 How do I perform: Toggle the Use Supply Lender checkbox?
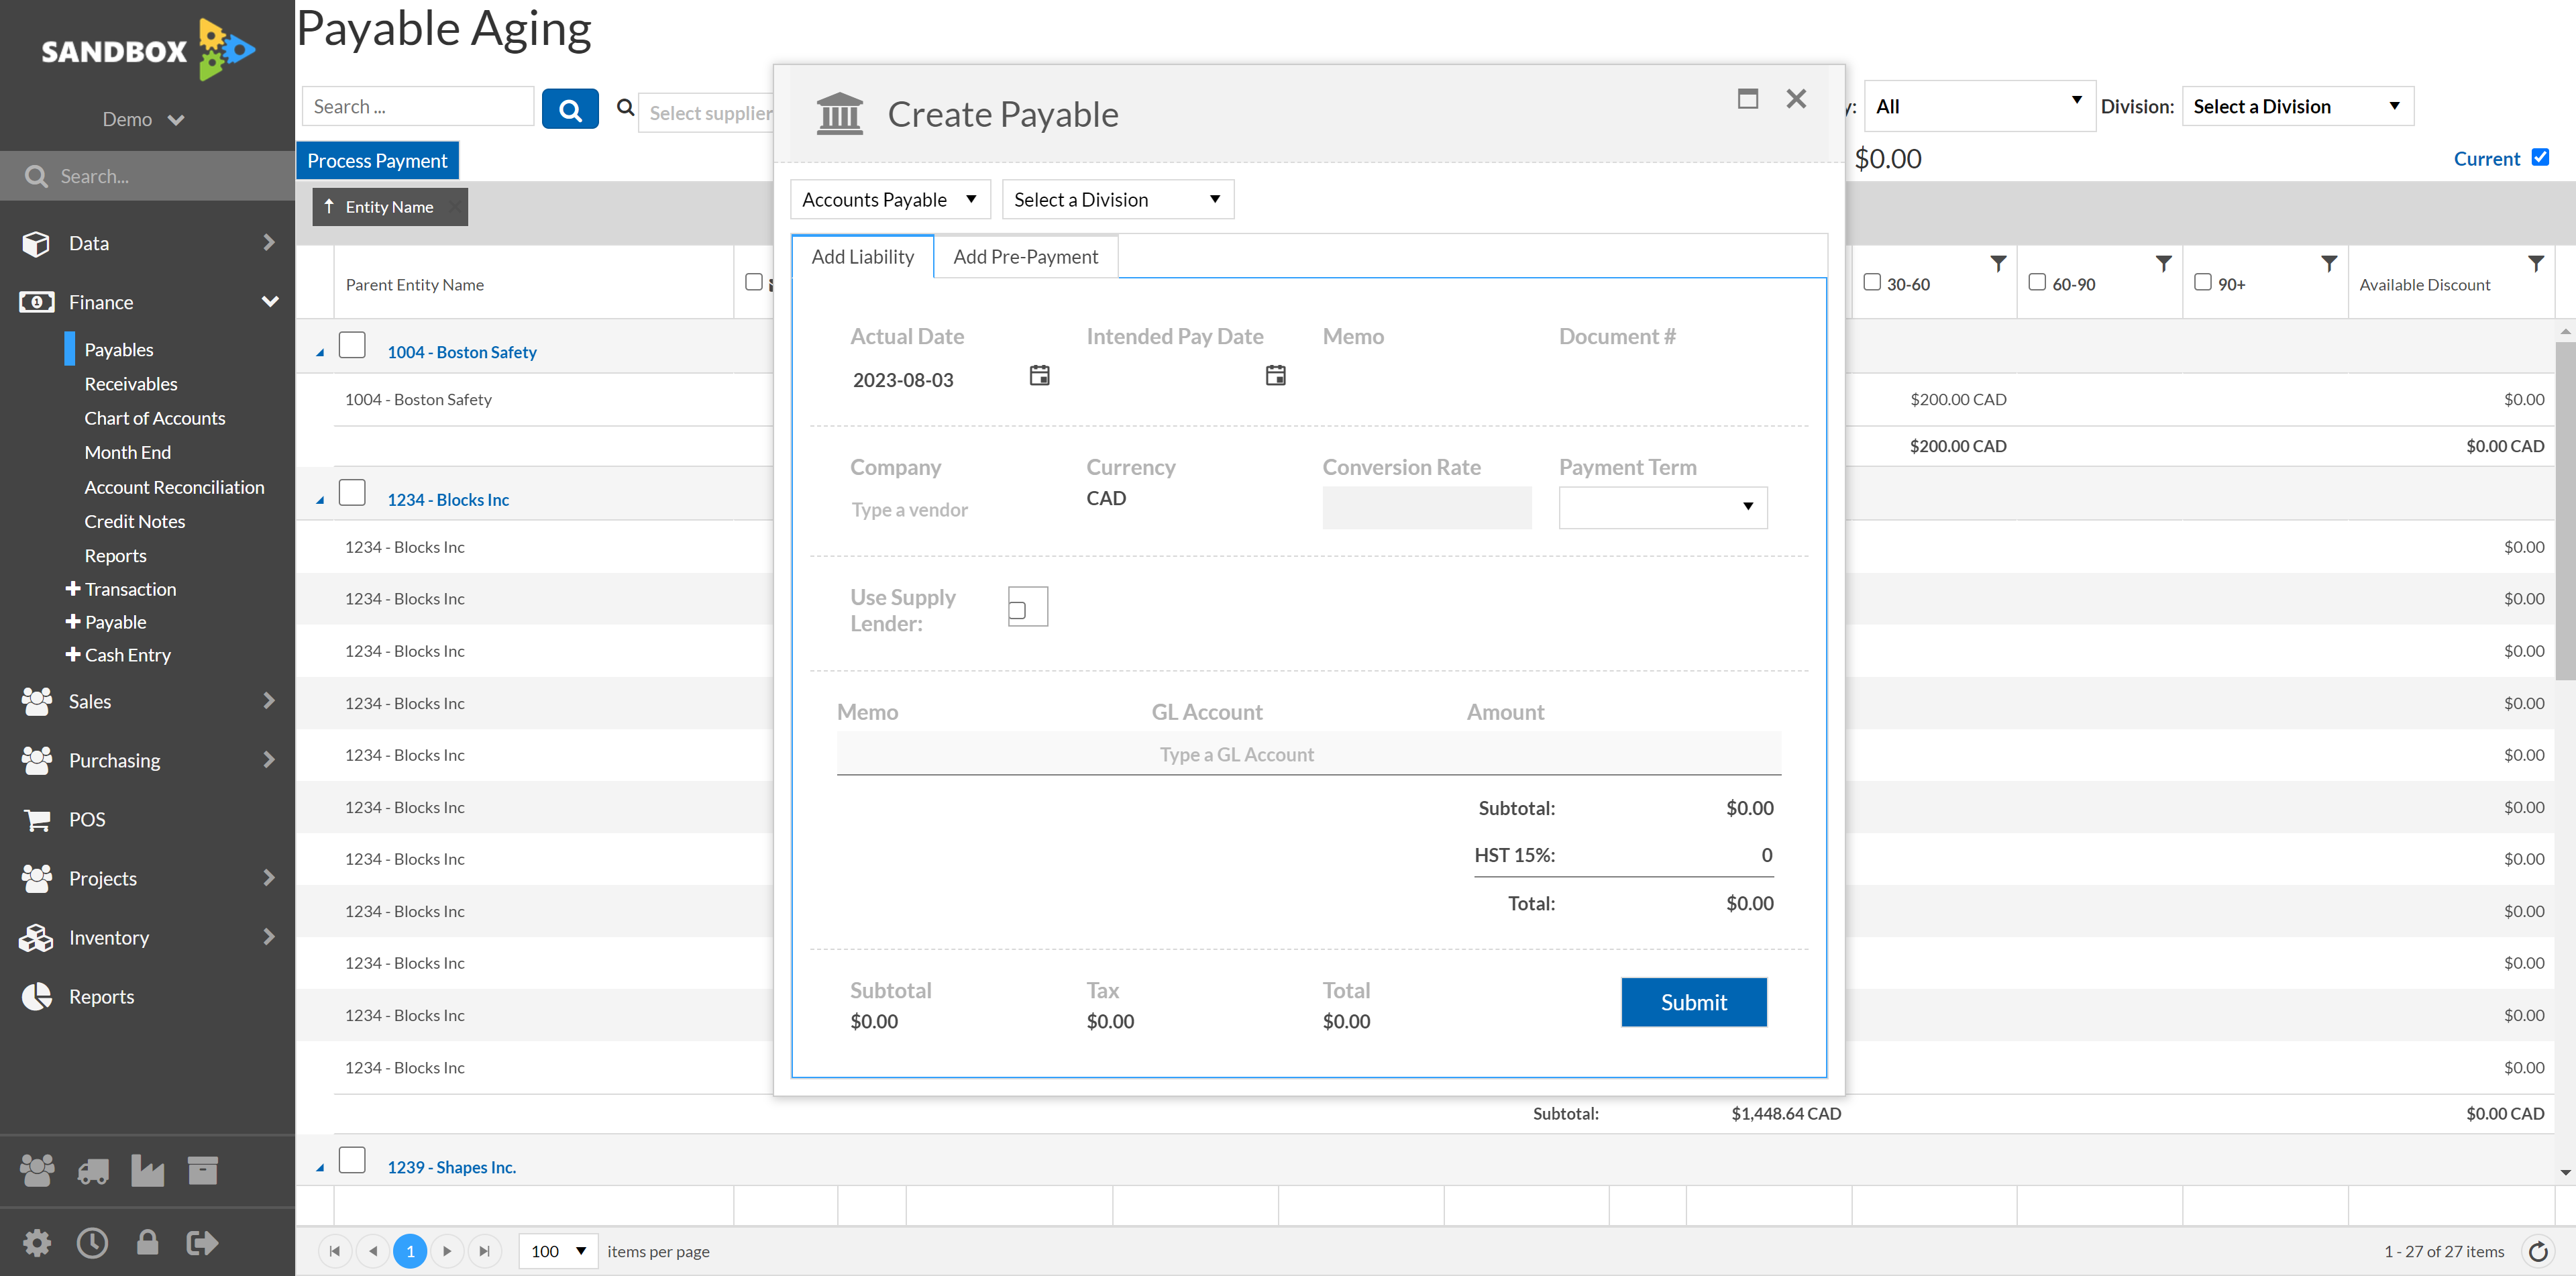pyautogui.click(x=1024, y=608)
